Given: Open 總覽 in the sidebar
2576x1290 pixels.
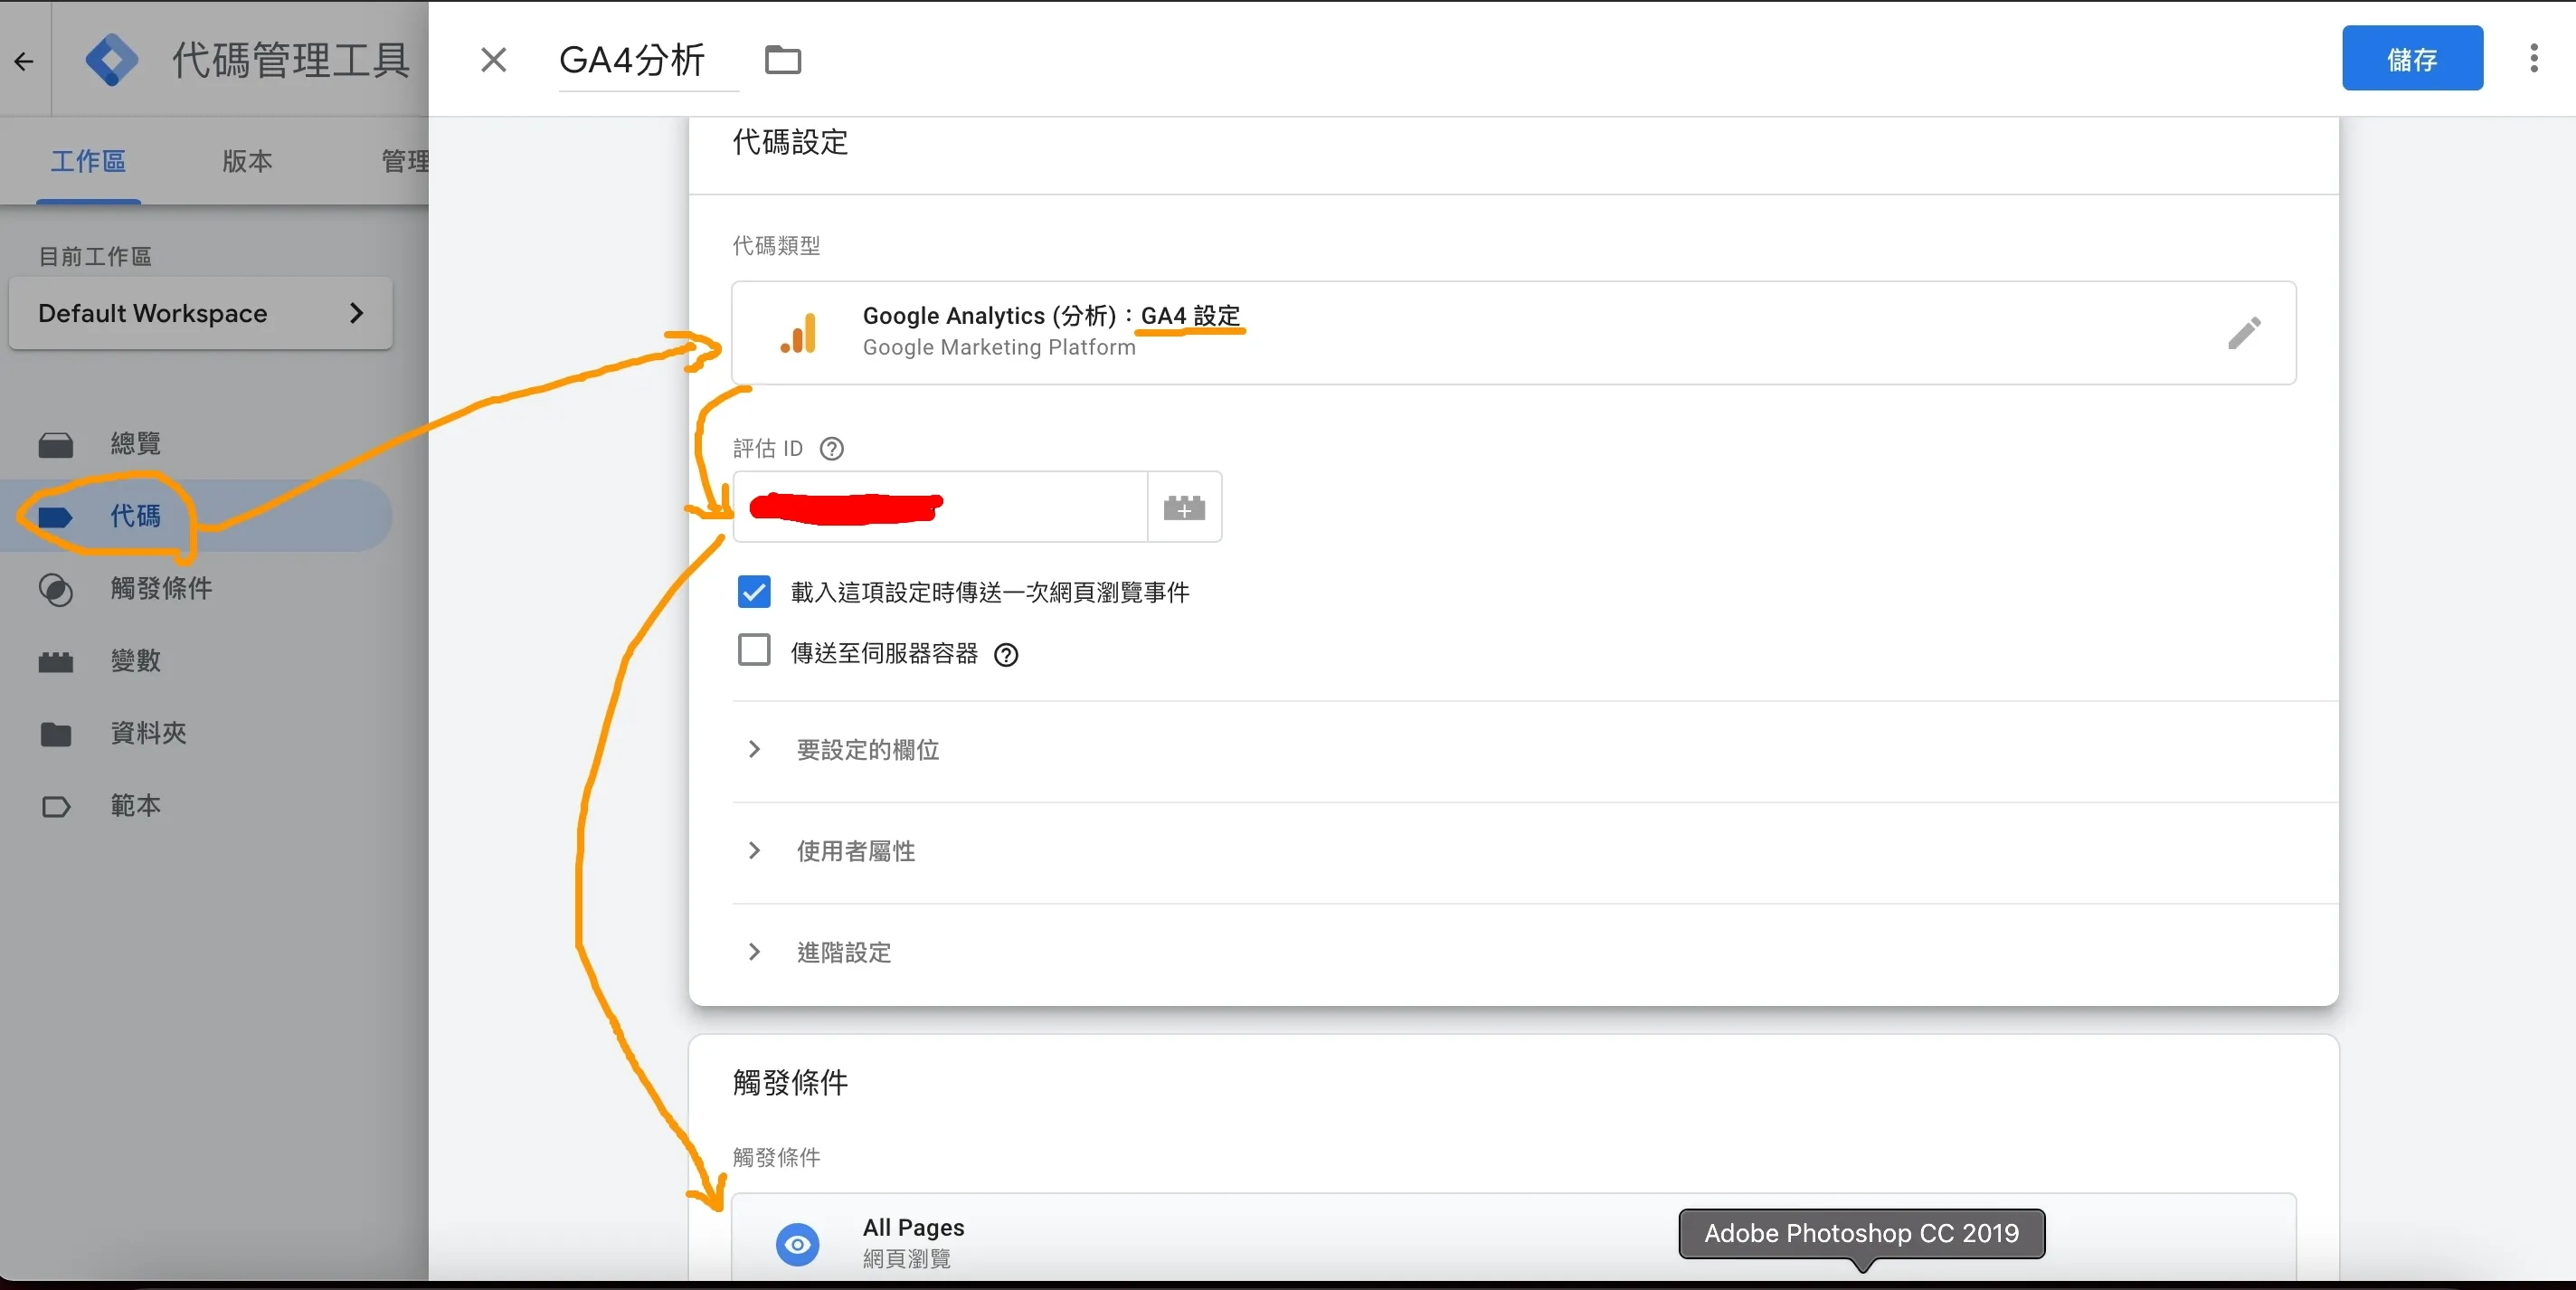Looking at the screenshot, I should 196,444.
